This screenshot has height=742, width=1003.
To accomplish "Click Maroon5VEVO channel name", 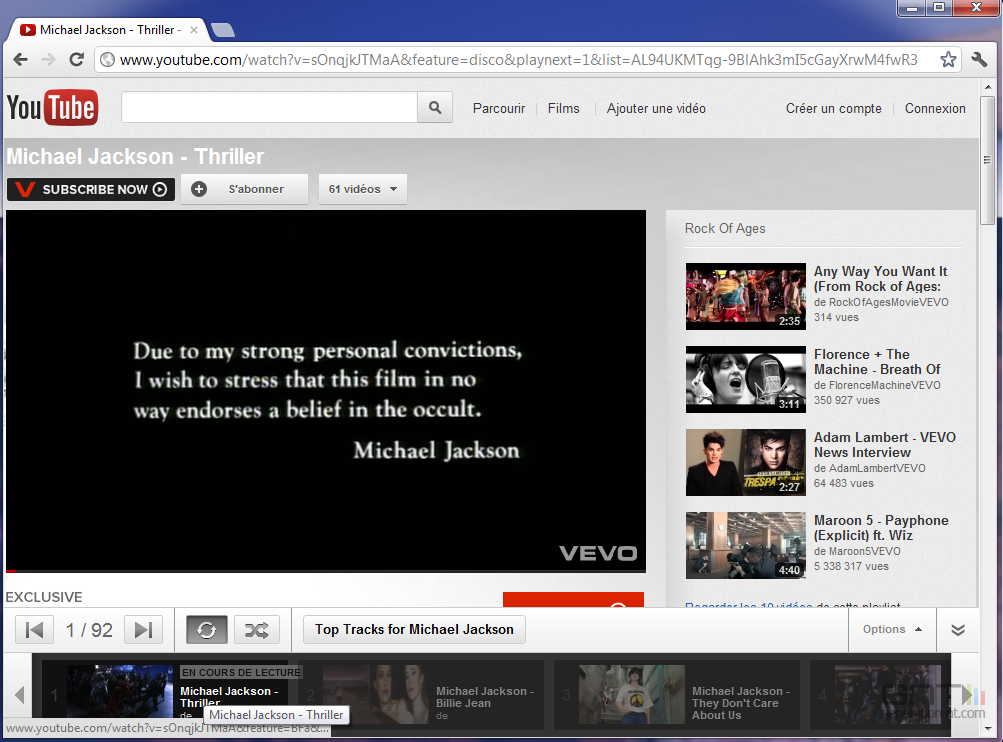I will pos(865,551).
